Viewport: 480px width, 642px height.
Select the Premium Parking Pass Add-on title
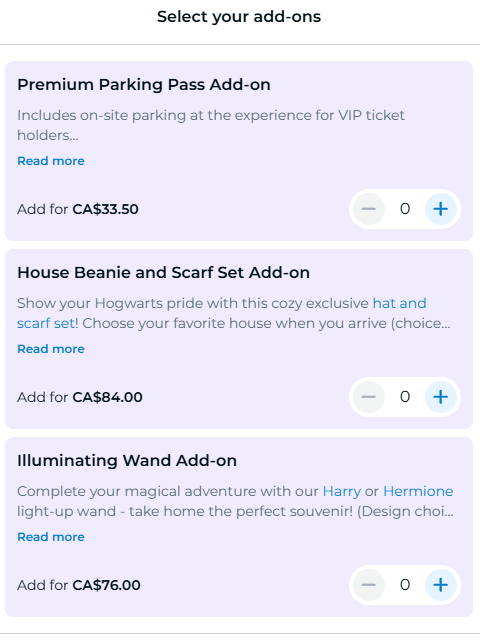click(x=144, y=85)
